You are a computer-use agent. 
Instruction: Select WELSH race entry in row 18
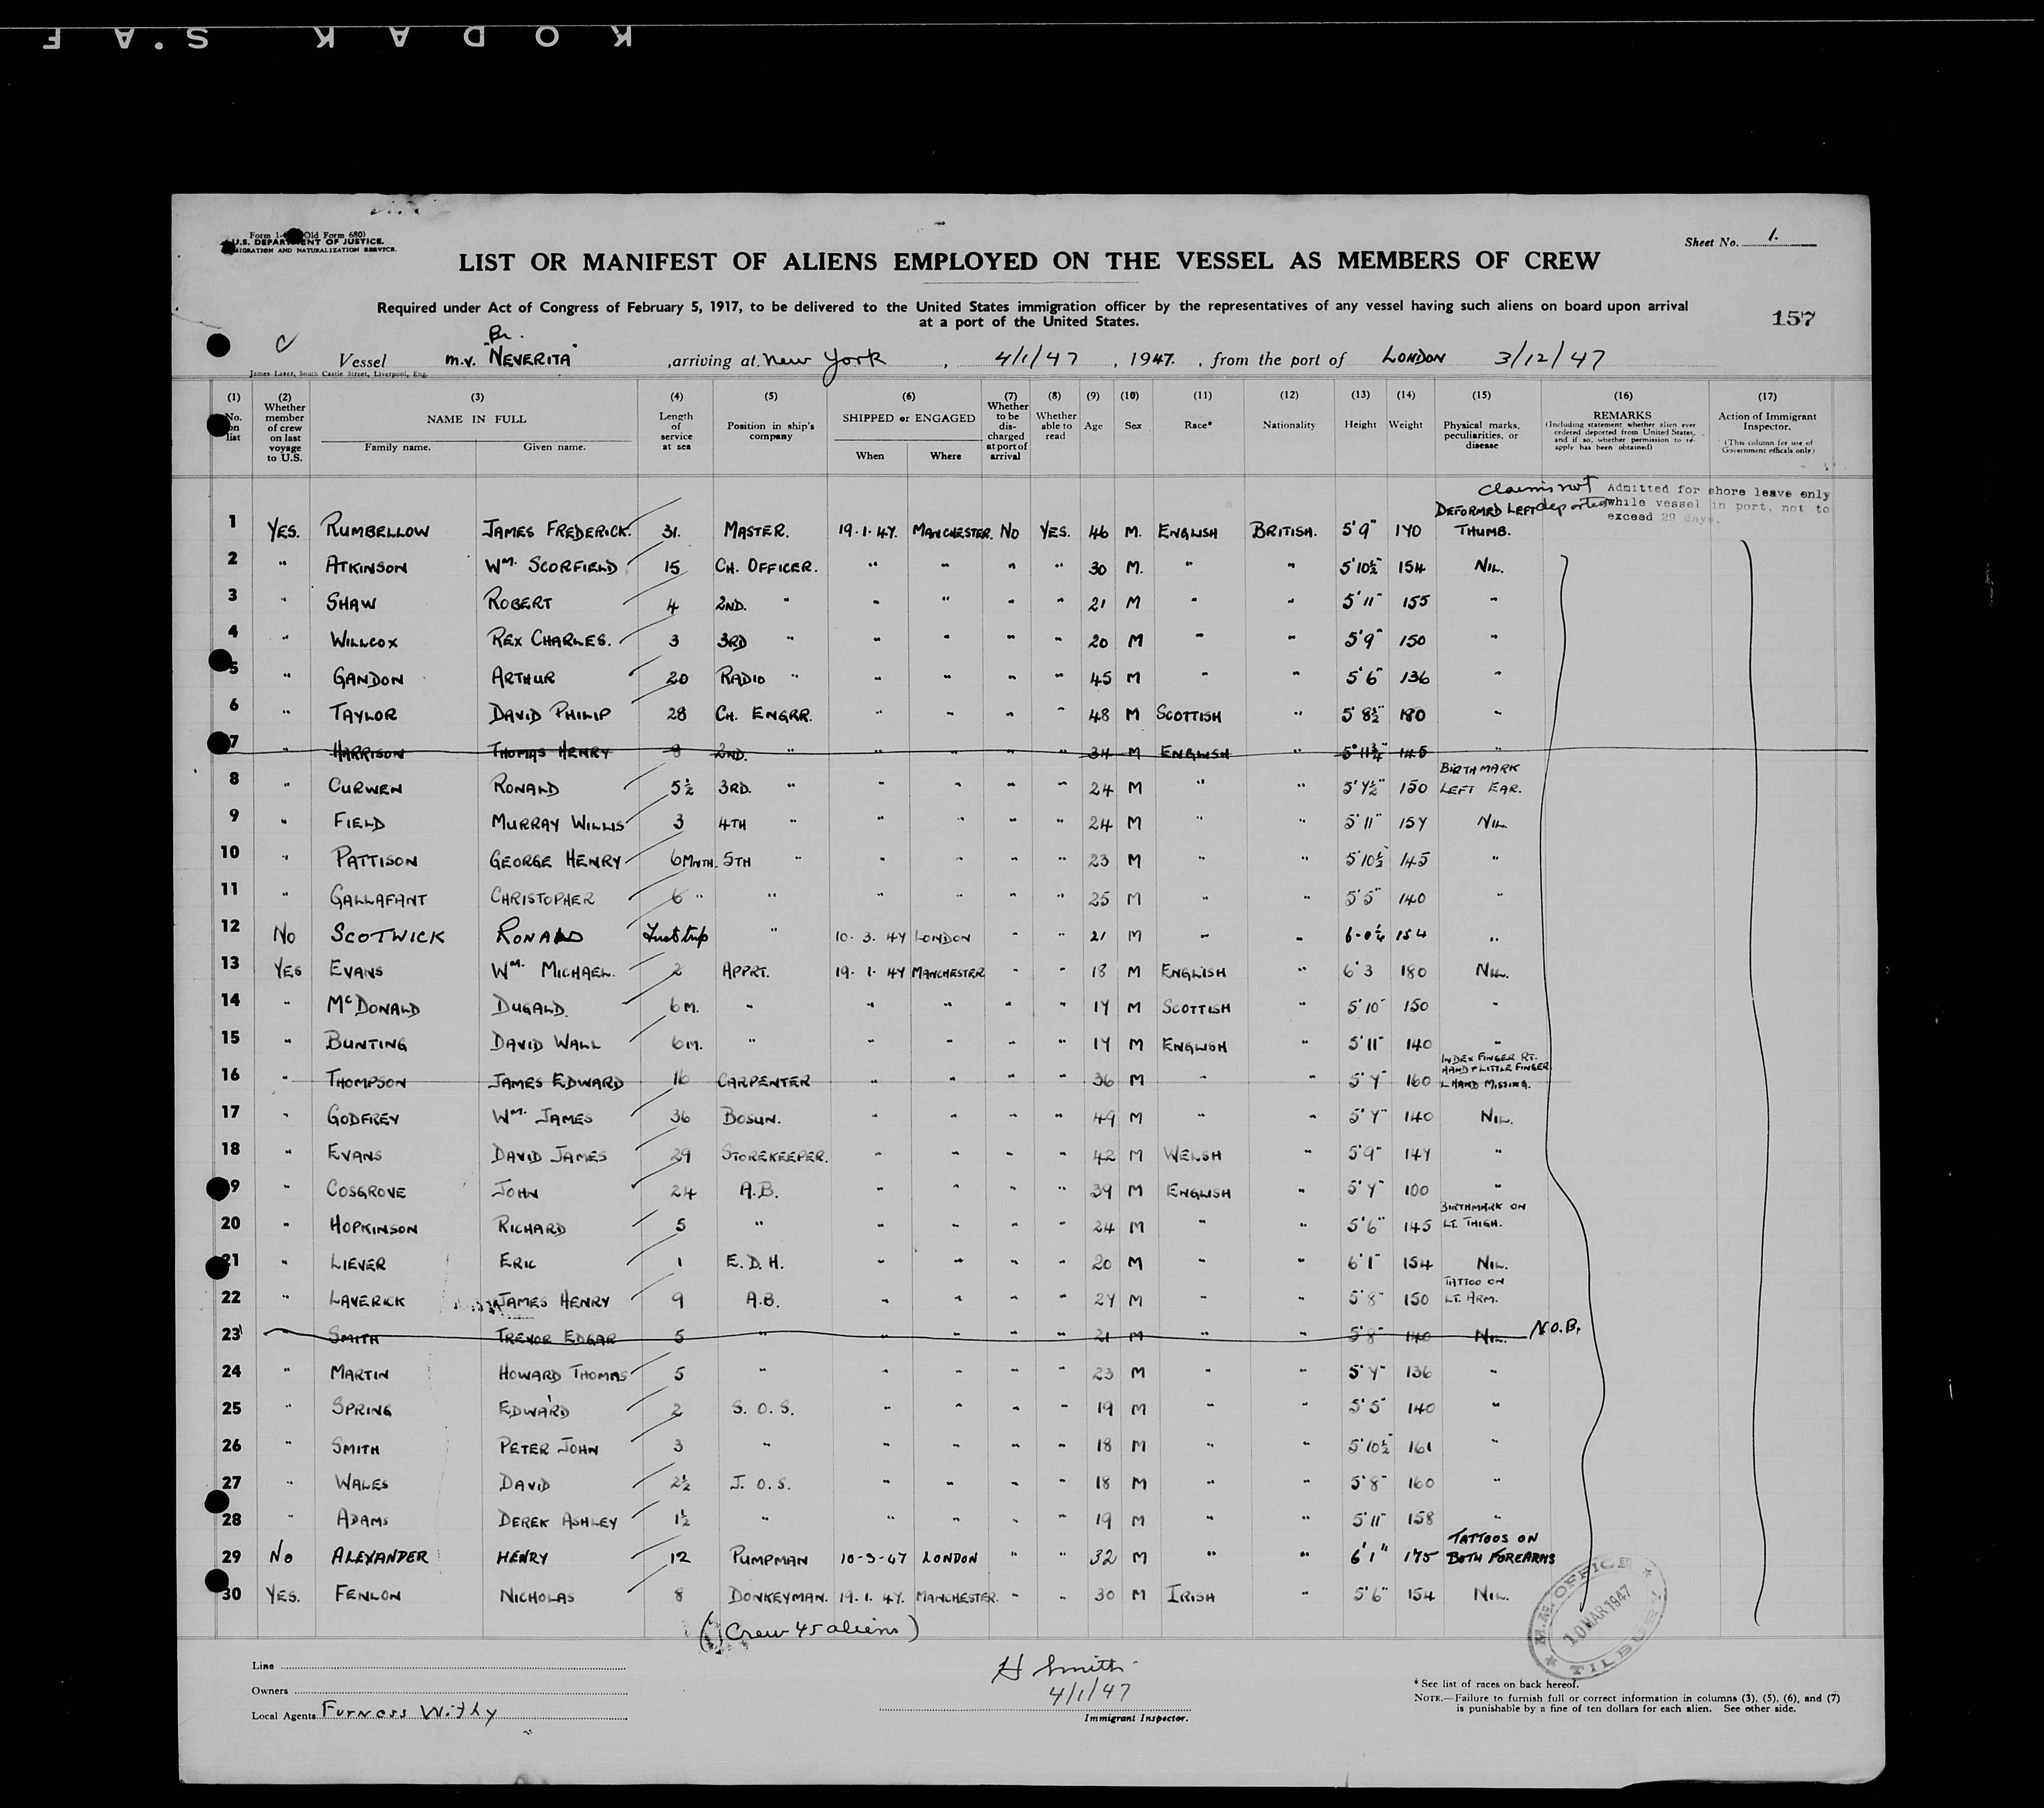click(x=1191, y=1155)
